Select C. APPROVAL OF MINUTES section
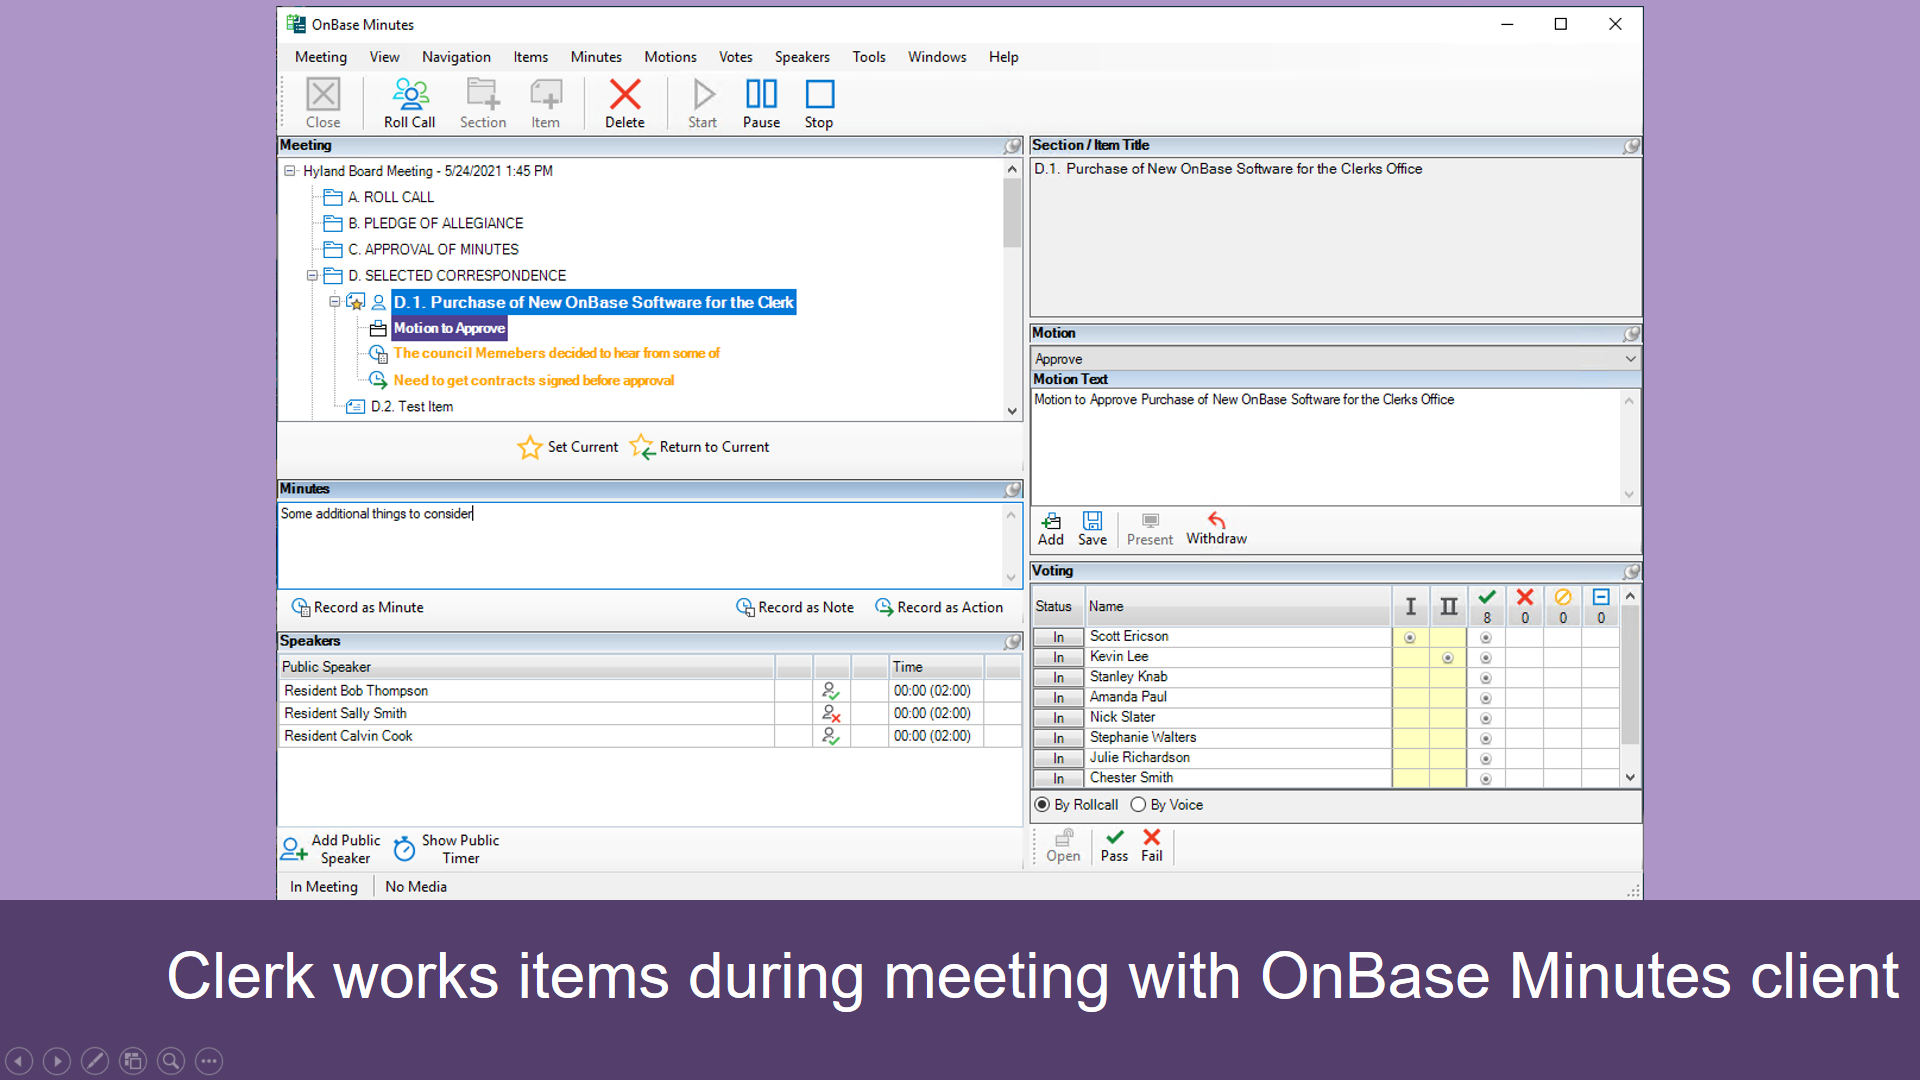The image size is (1920, 1080). coord(433,250)
